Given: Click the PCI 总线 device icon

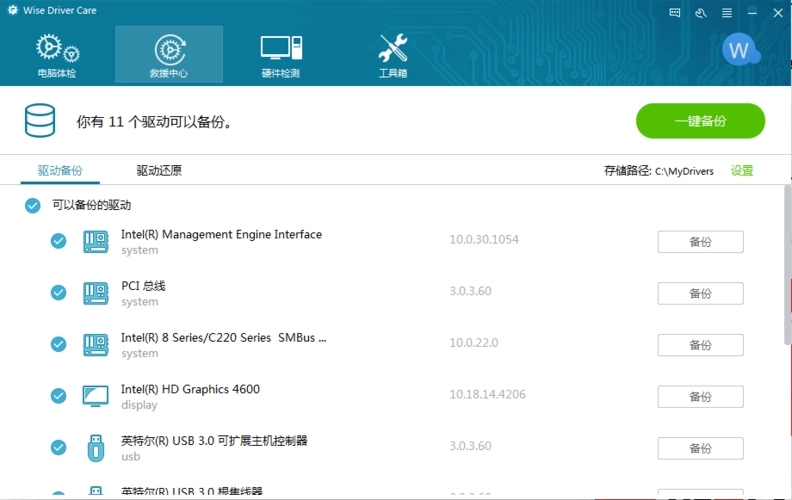Looking at the screenshot, I should (95, 293).
